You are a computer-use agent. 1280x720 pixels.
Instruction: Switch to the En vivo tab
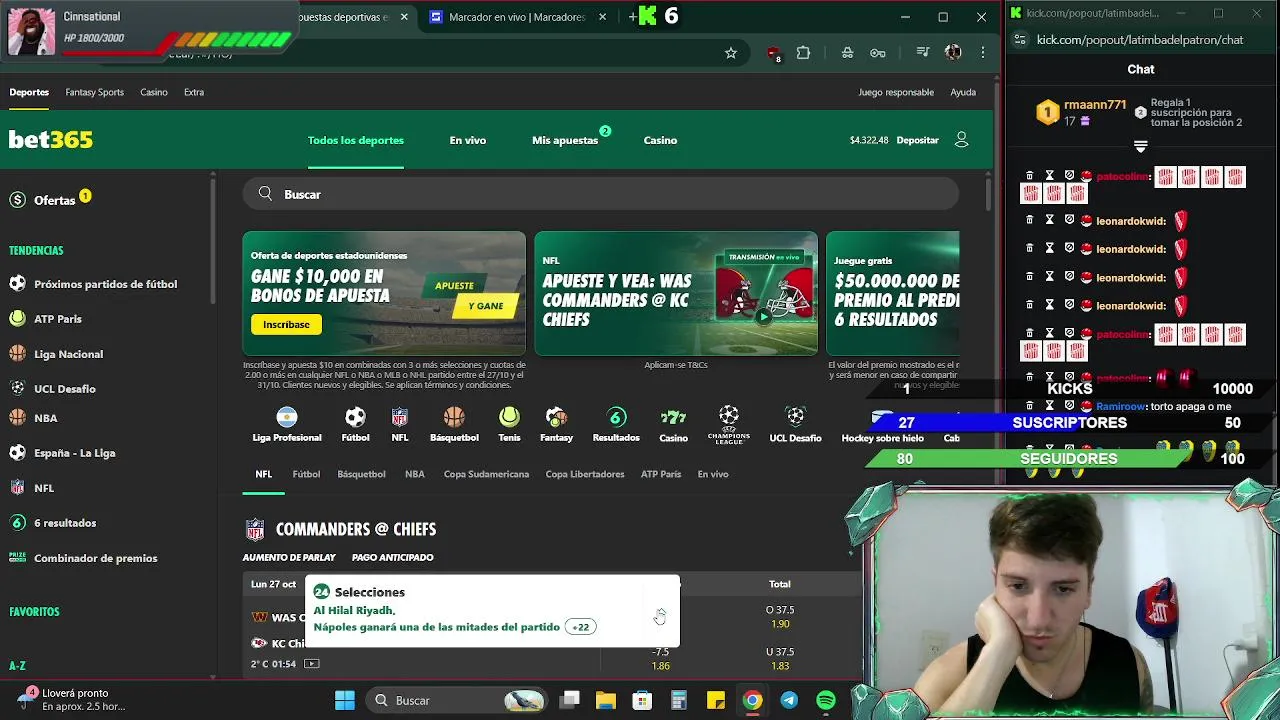468,140
